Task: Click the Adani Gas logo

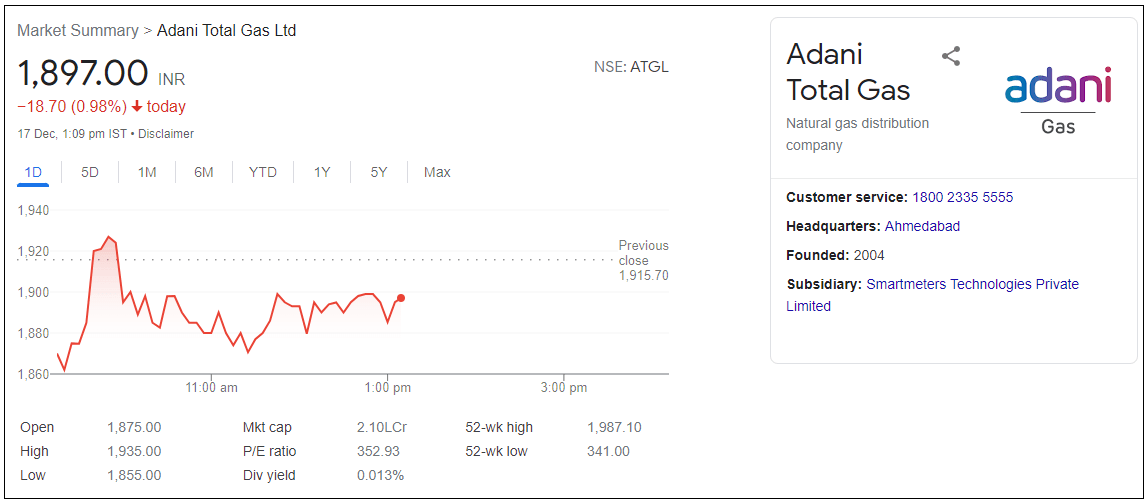Action: (x=1058, y=99)
